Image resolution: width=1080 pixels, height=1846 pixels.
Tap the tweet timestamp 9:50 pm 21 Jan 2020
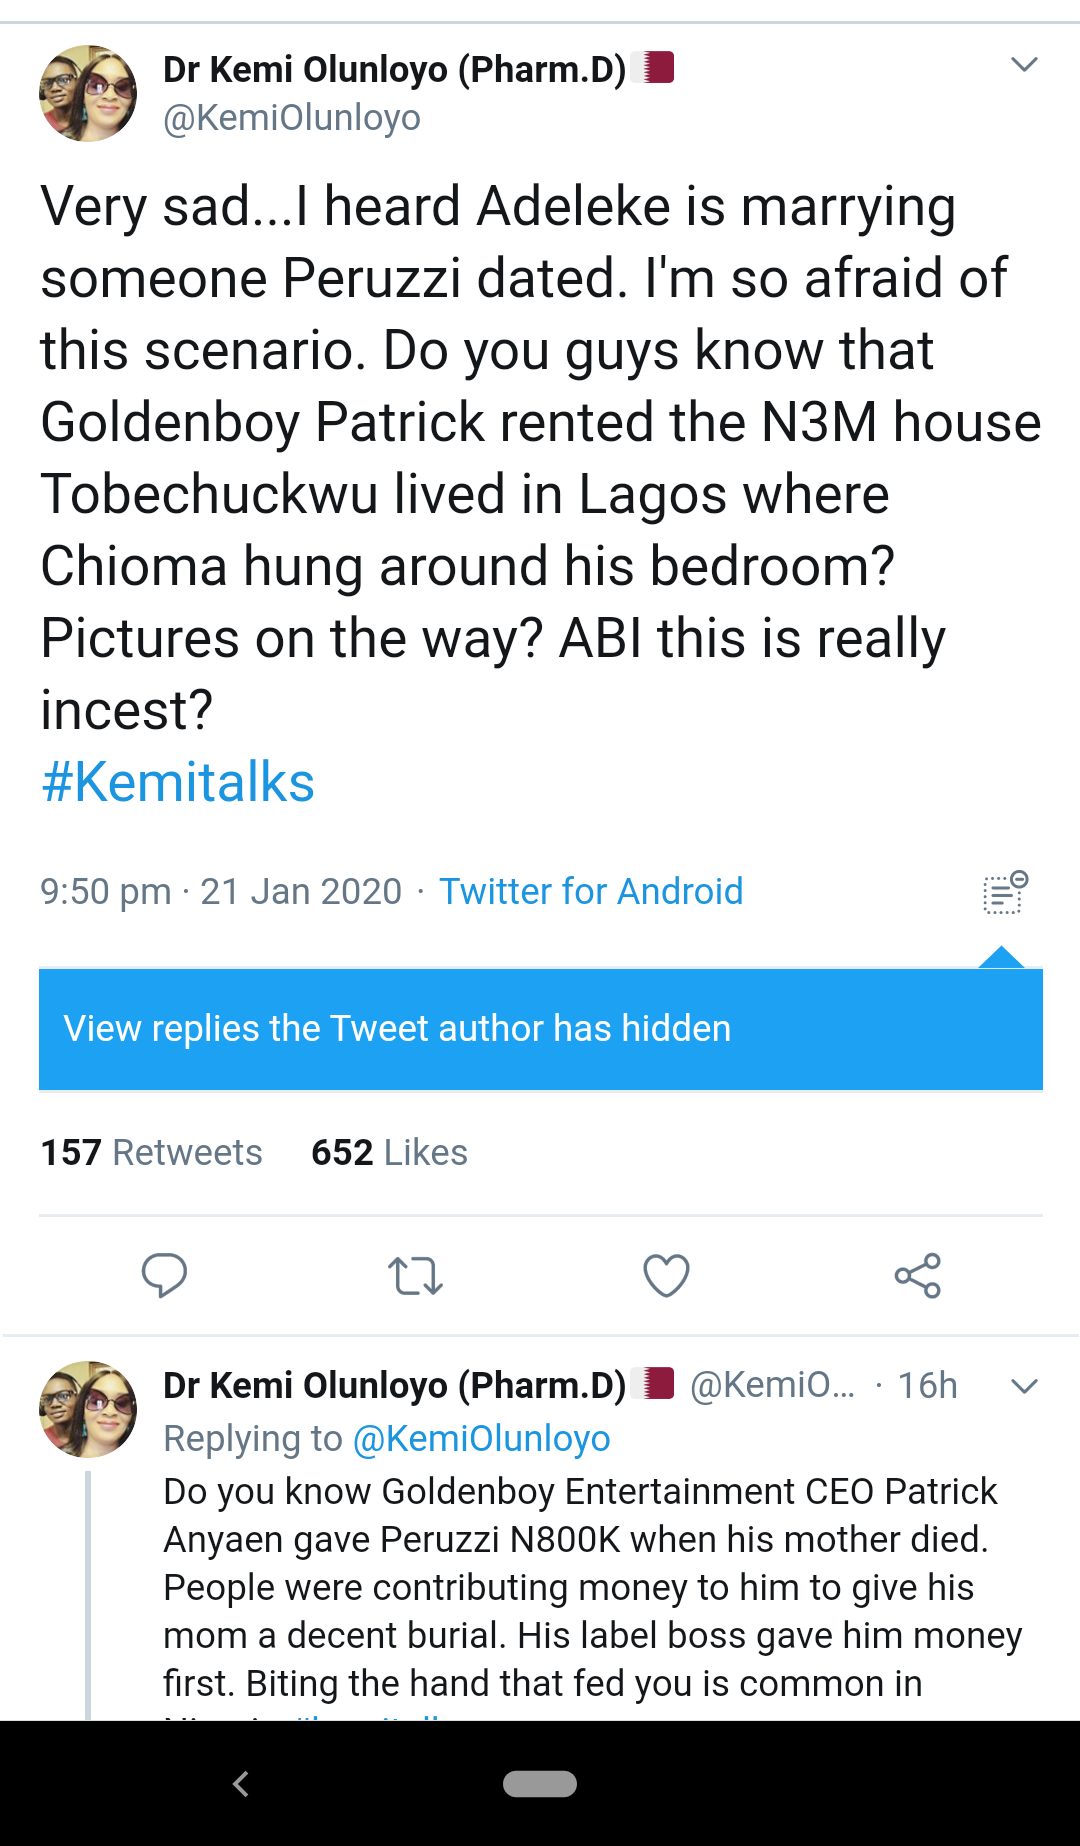(221, 891)
